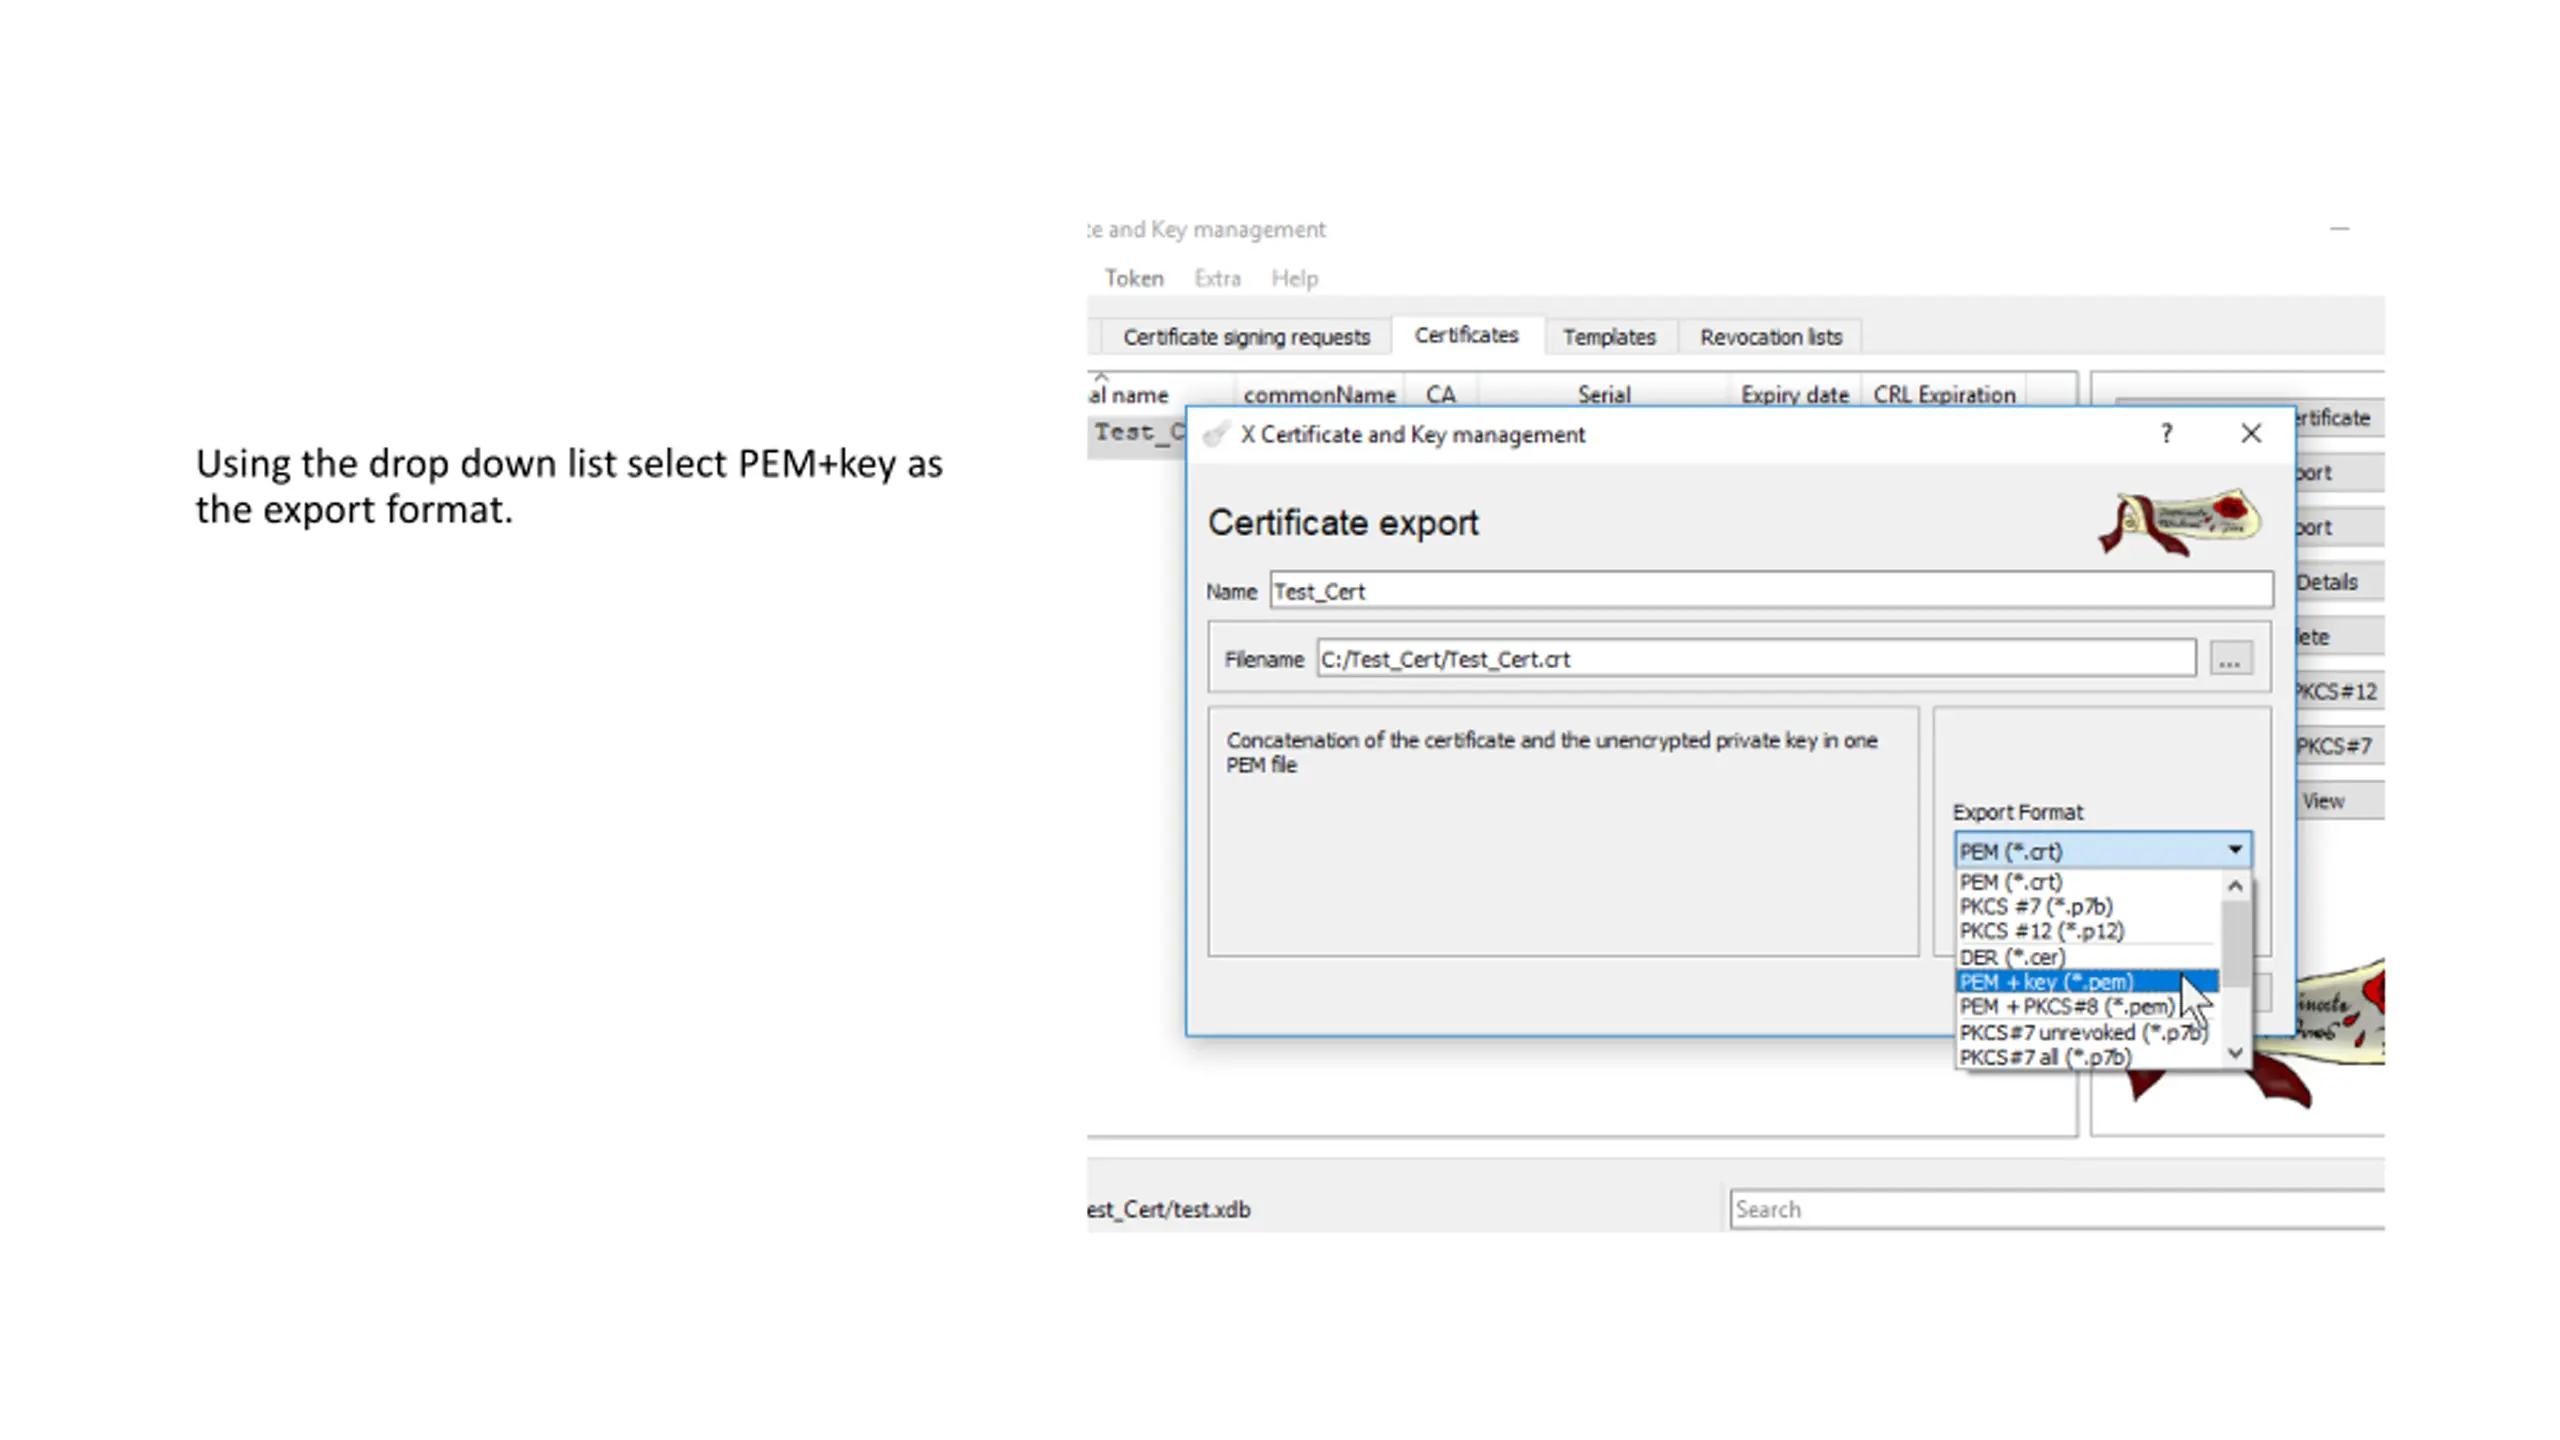This screenshot has width=2560, height=1440.
Task: Click the Filename path field
Action: [x=1756, y=659]
